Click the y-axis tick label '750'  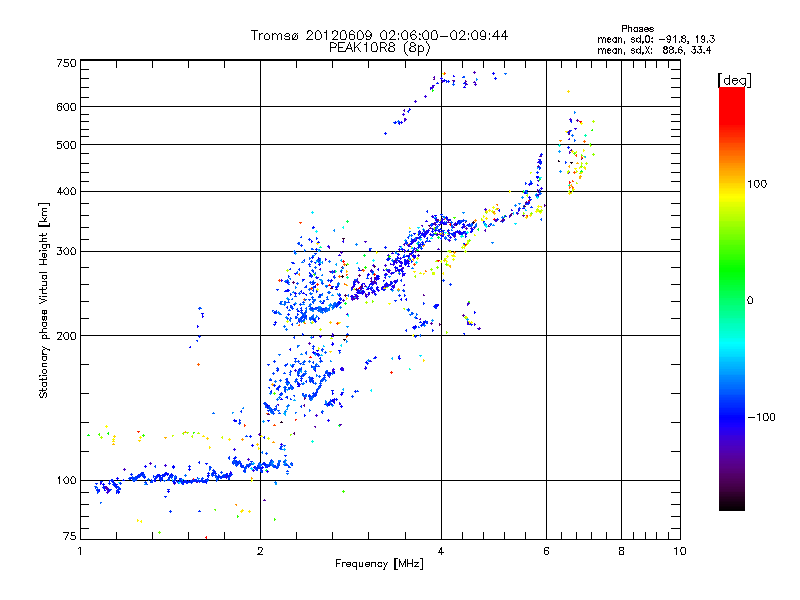coord(66,63)
